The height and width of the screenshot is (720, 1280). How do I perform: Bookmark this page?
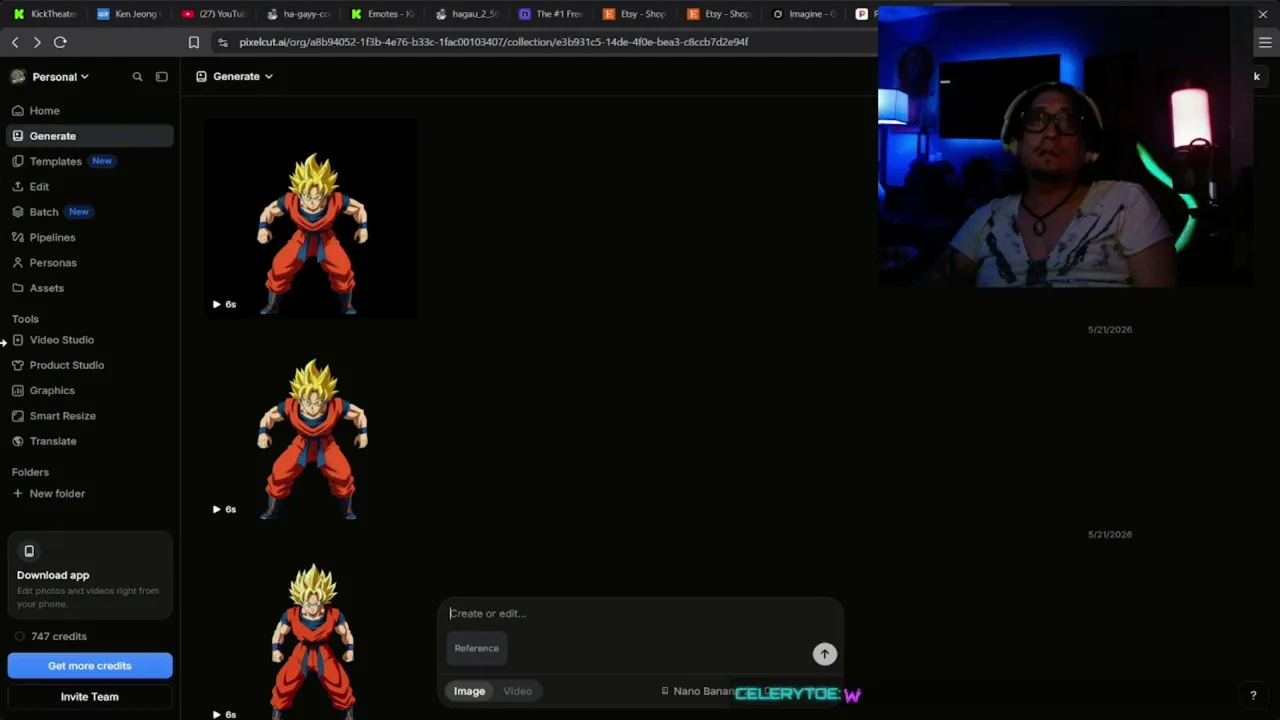[x=194, y=42]
